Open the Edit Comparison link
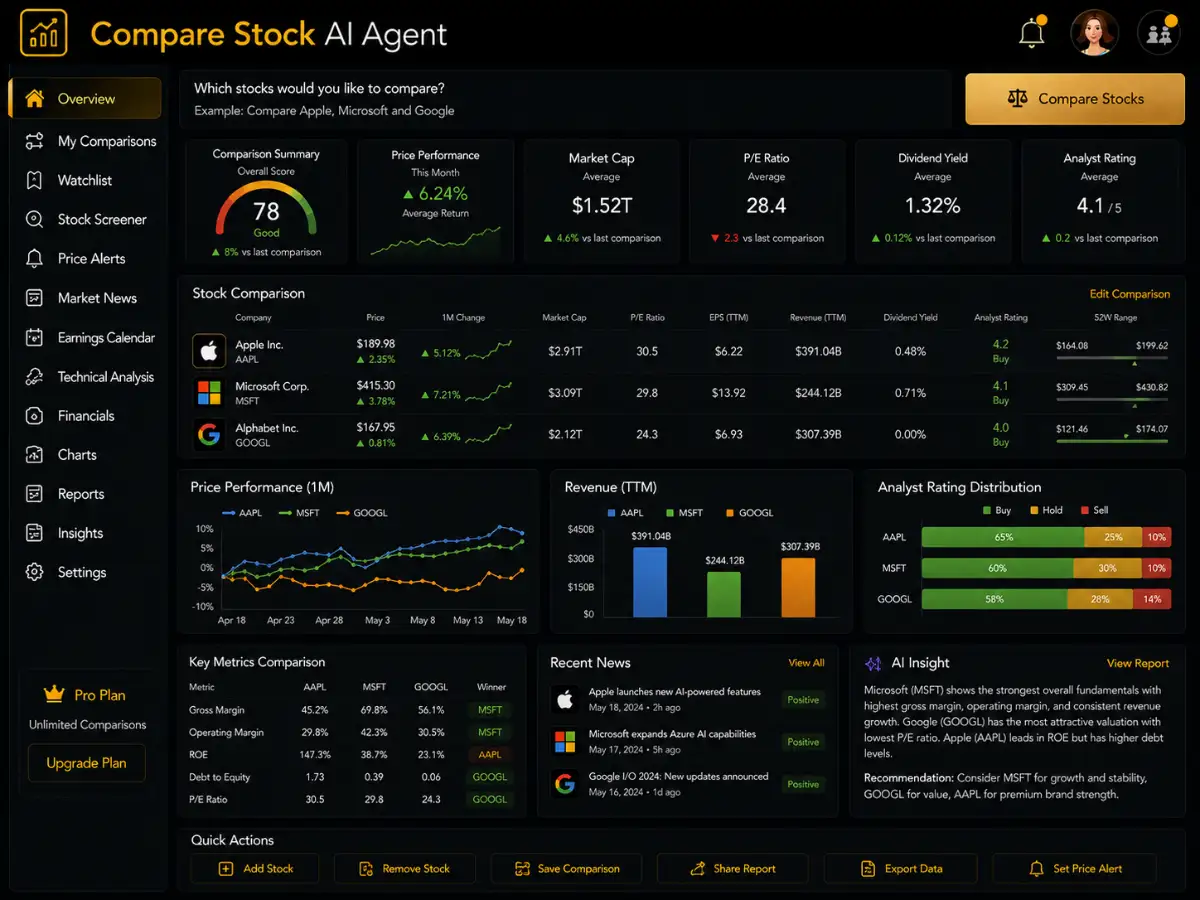This screenshot has width=1200, height=900. [x=1129, y=294]
